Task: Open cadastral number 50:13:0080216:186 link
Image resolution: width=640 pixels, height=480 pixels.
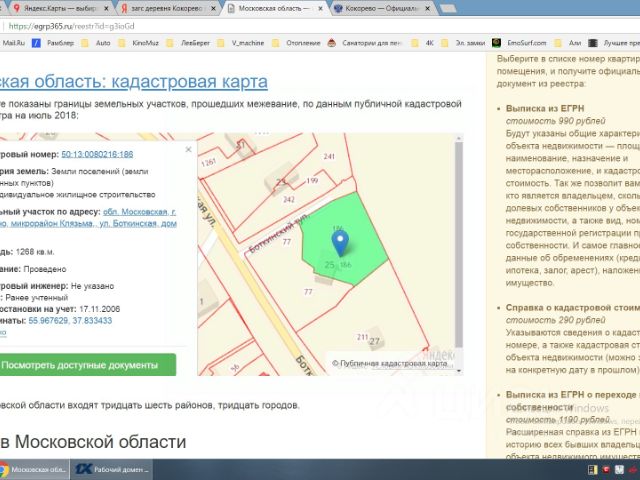Action: pos(97,154)
